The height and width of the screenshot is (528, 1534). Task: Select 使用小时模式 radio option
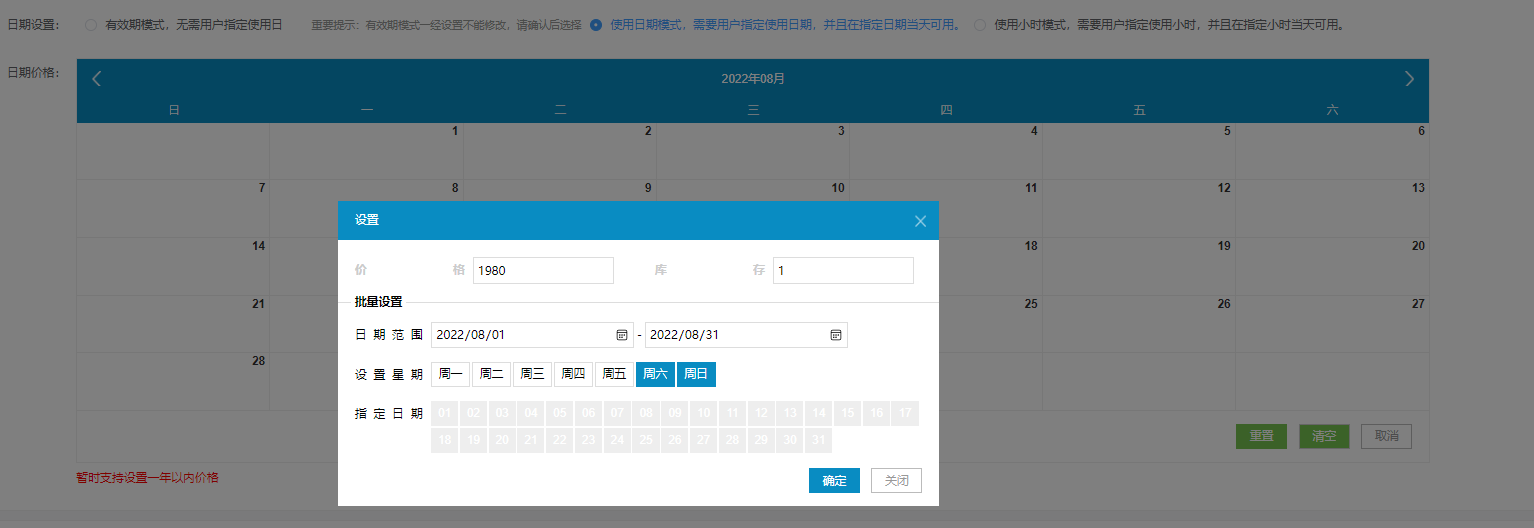[979, 25]
